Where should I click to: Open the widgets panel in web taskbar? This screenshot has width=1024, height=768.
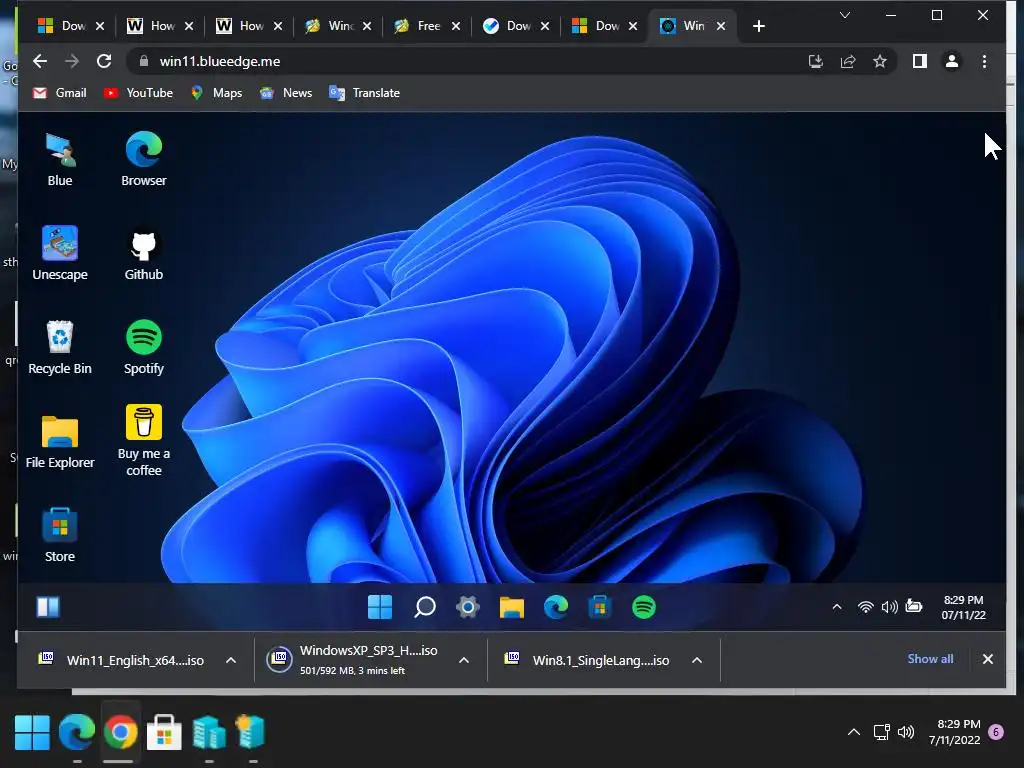click(48, 607)
